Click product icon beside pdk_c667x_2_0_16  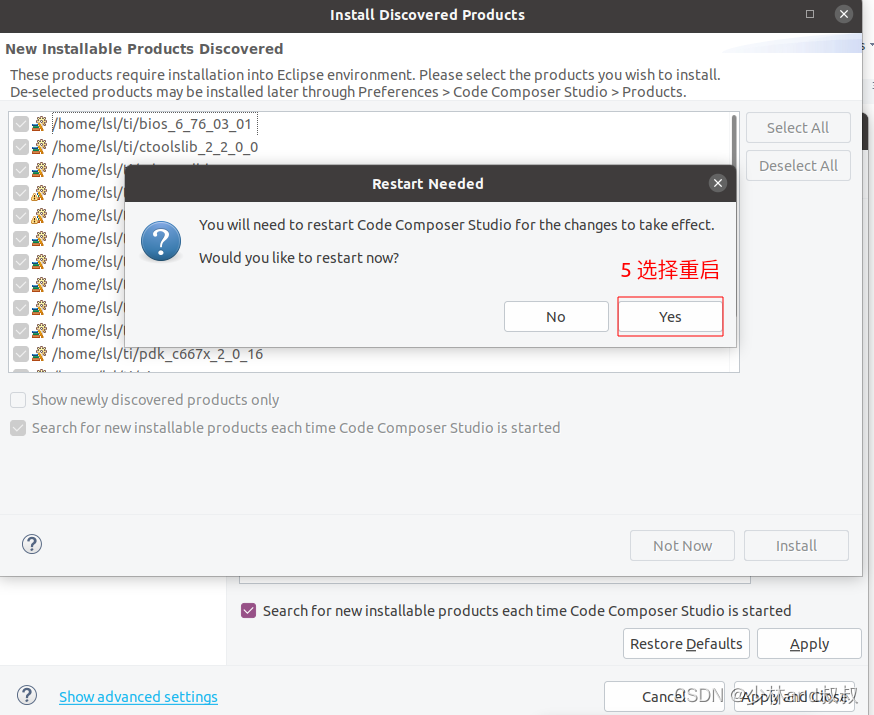(39, 354)
